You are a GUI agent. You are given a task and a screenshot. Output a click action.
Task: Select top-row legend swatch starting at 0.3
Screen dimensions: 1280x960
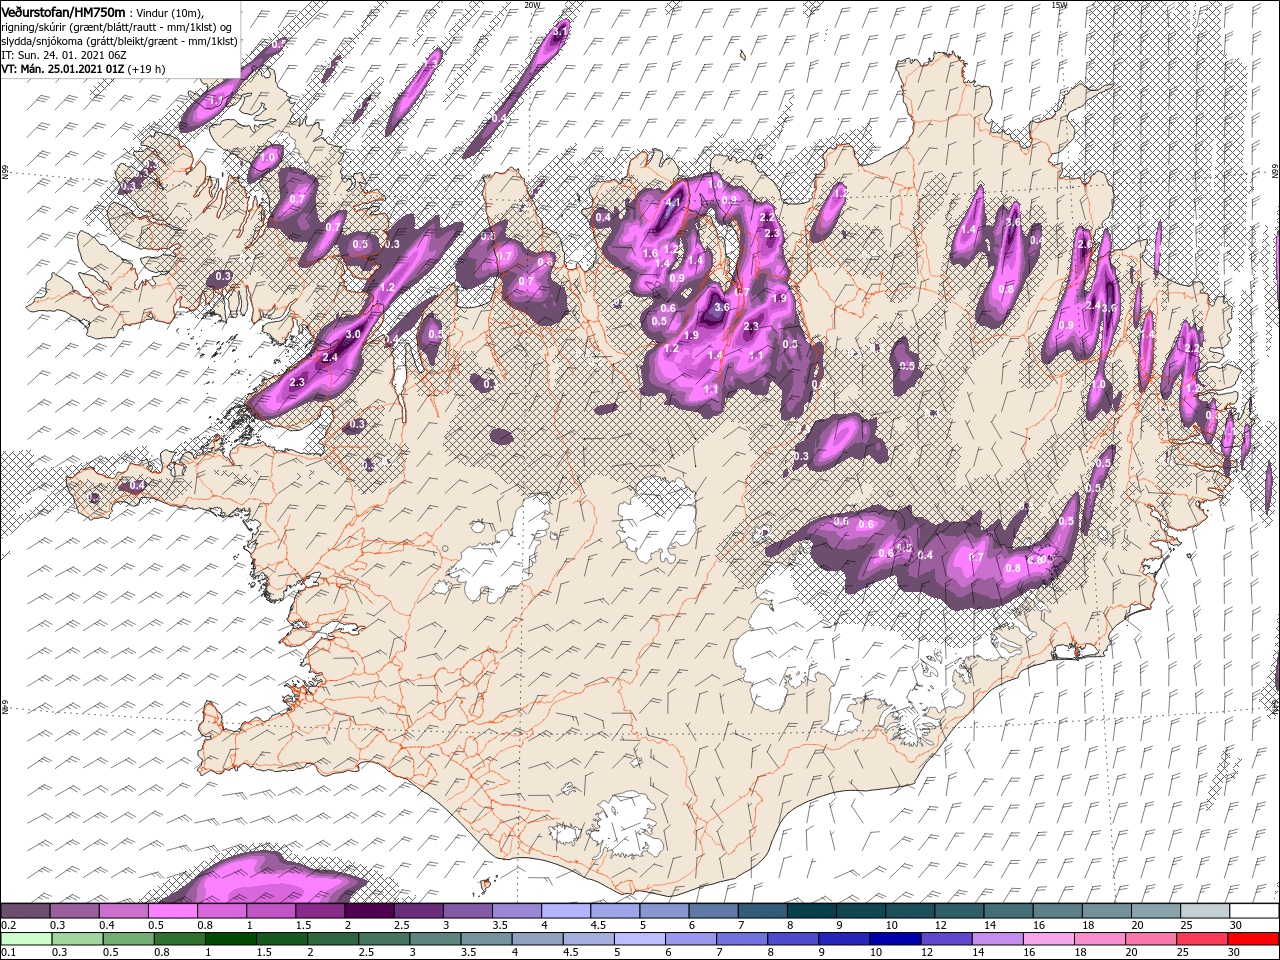74,911
